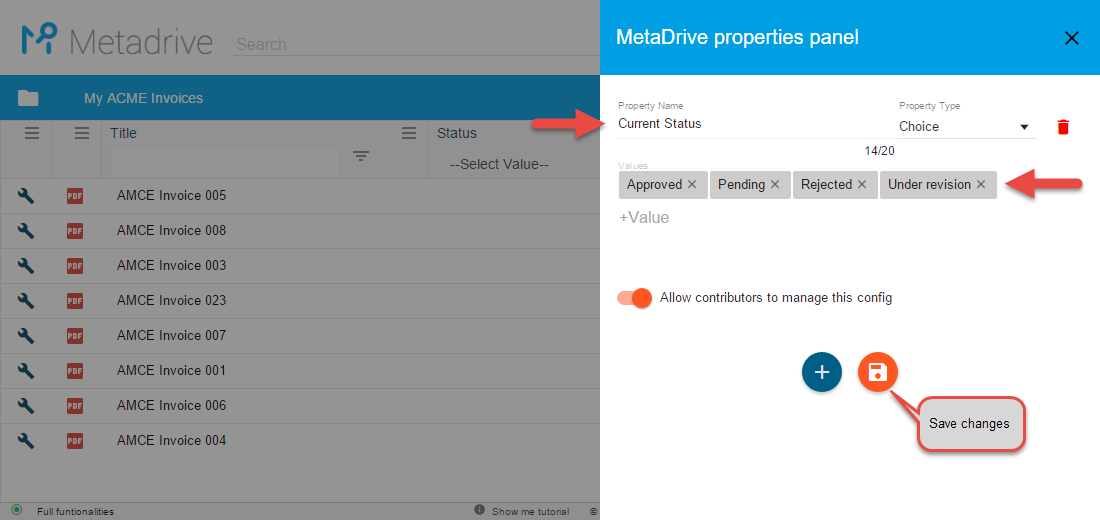Open PDF icon of AMCE Invoice 003

[x=74, y=266]
